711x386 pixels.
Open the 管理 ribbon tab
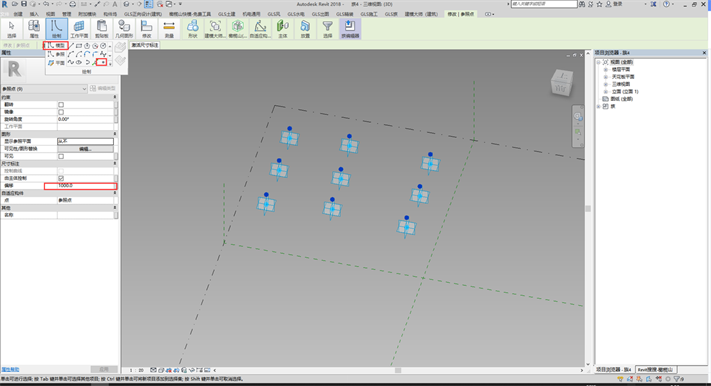pyautogui.click(x=67, y=14)
